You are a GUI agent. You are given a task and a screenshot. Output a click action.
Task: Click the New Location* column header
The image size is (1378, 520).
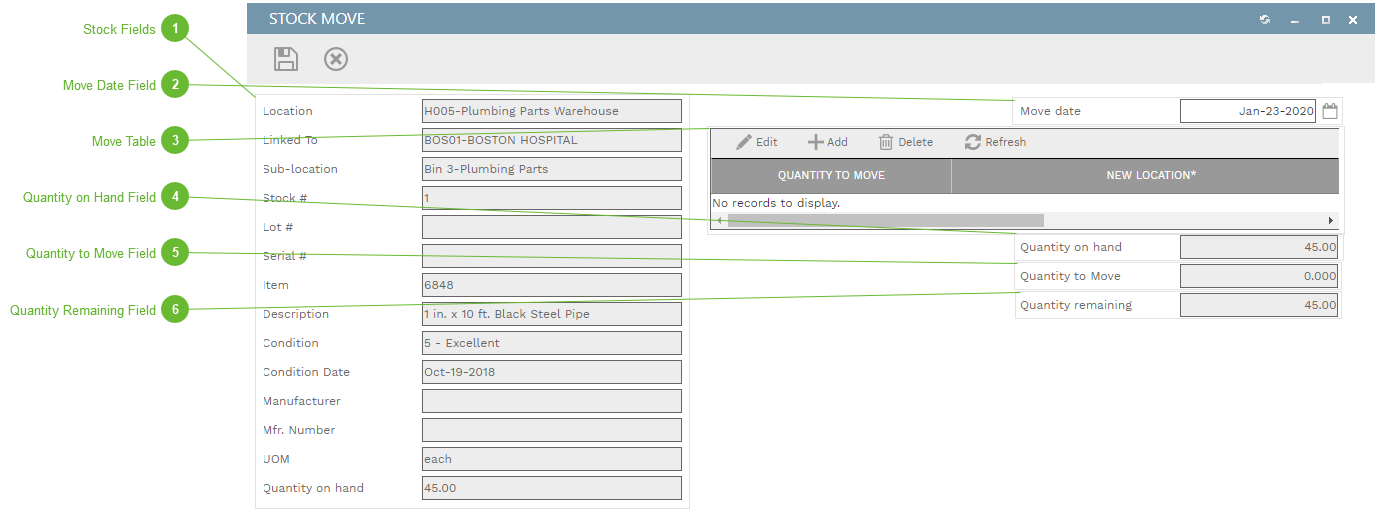(x=1145, y=175)
